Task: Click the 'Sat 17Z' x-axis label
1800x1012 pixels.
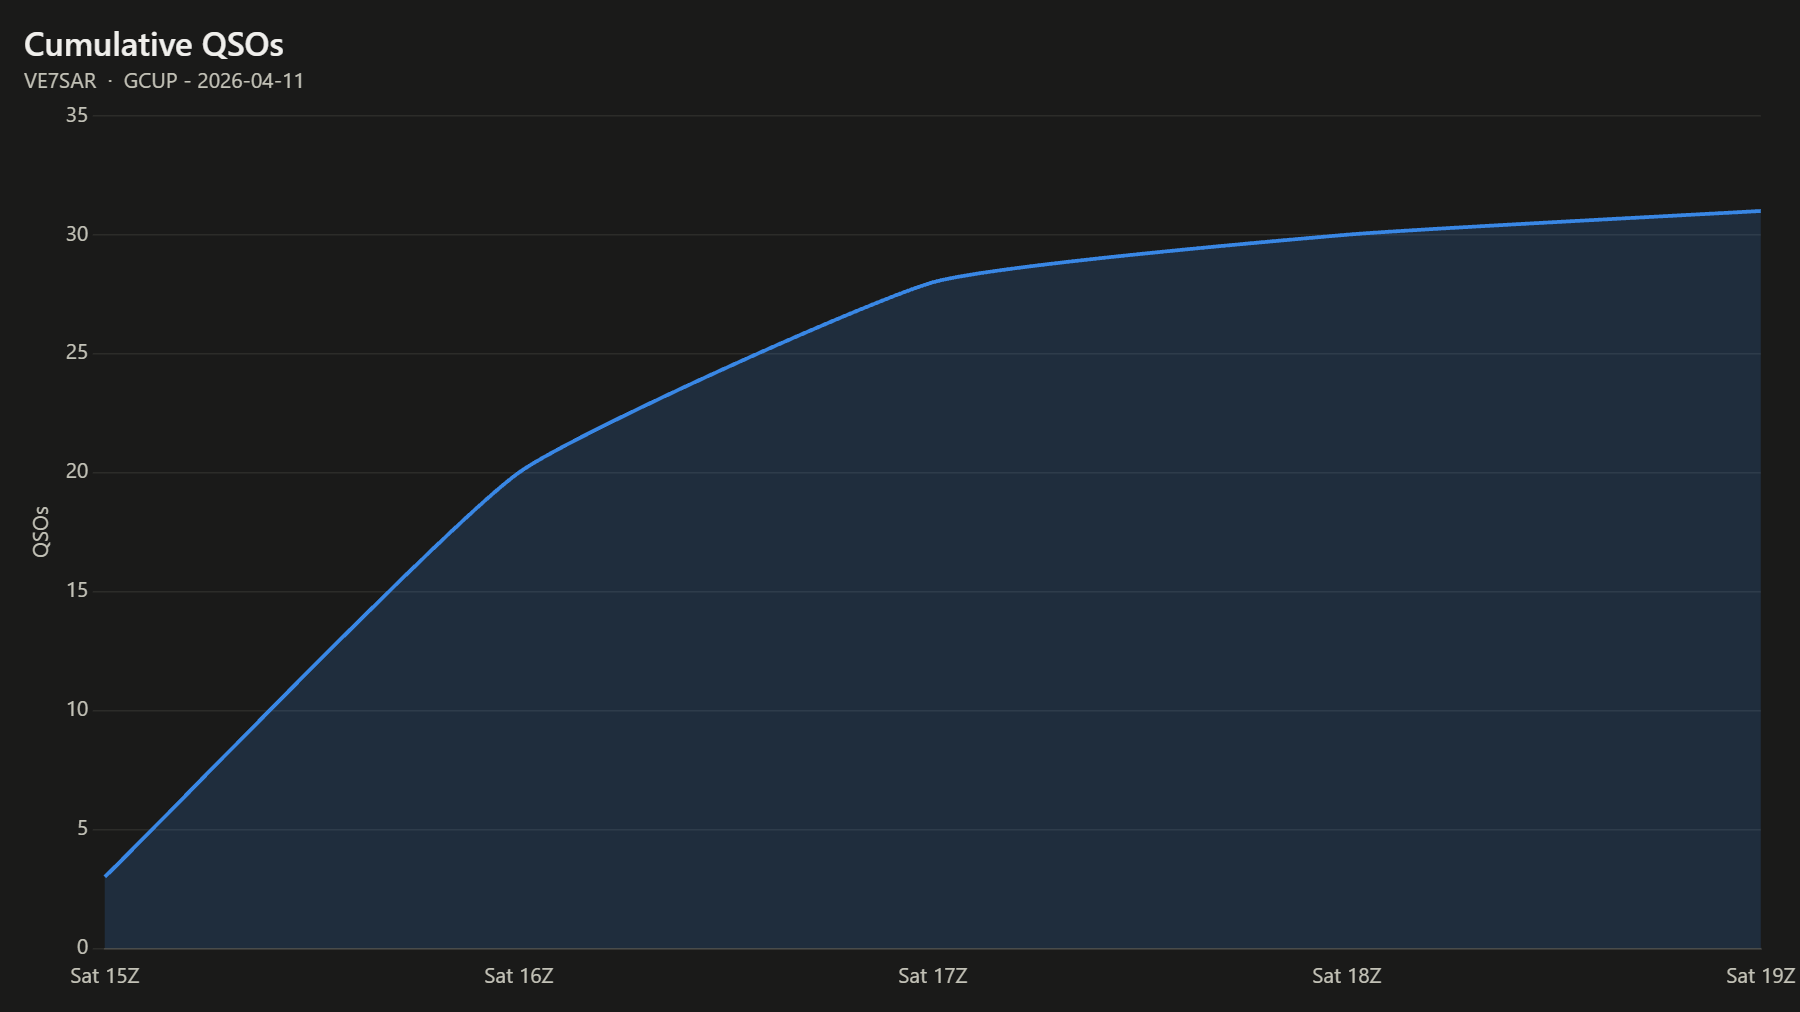Action: click(933, 976)
